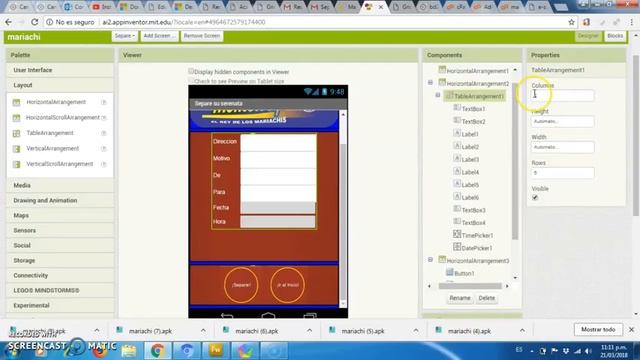Screen dimensions: 640x360
Task: Select Button1 in Components tree
Action: click(464, 273)
